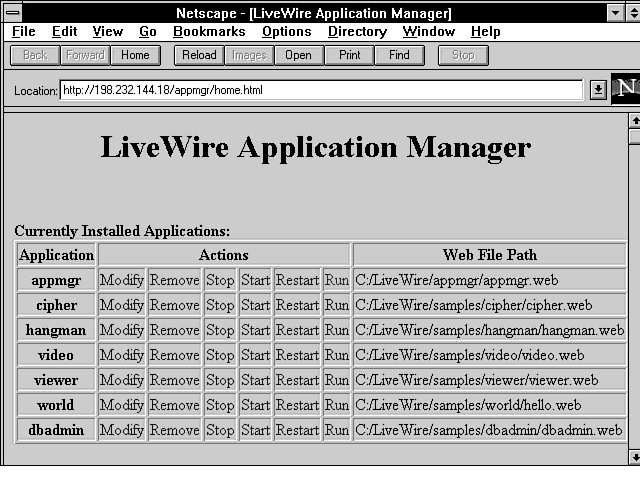Open the Options menu
Image resolution: width=640 pixels, height=480 pixels.
(287, 32)
